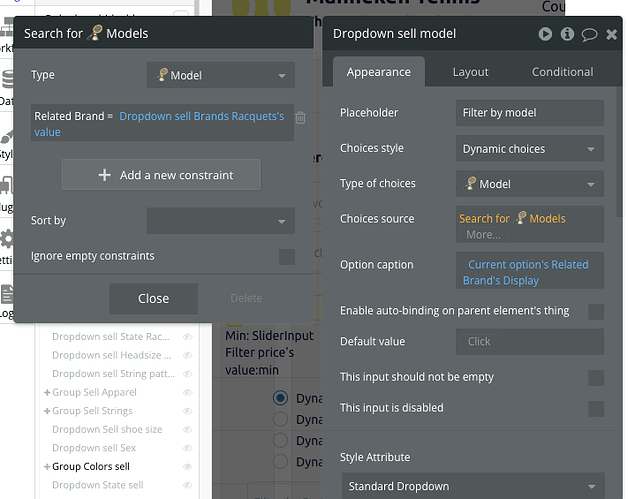
Task: Open the comment bubble icon in property editor
Action: pos(589,35)
